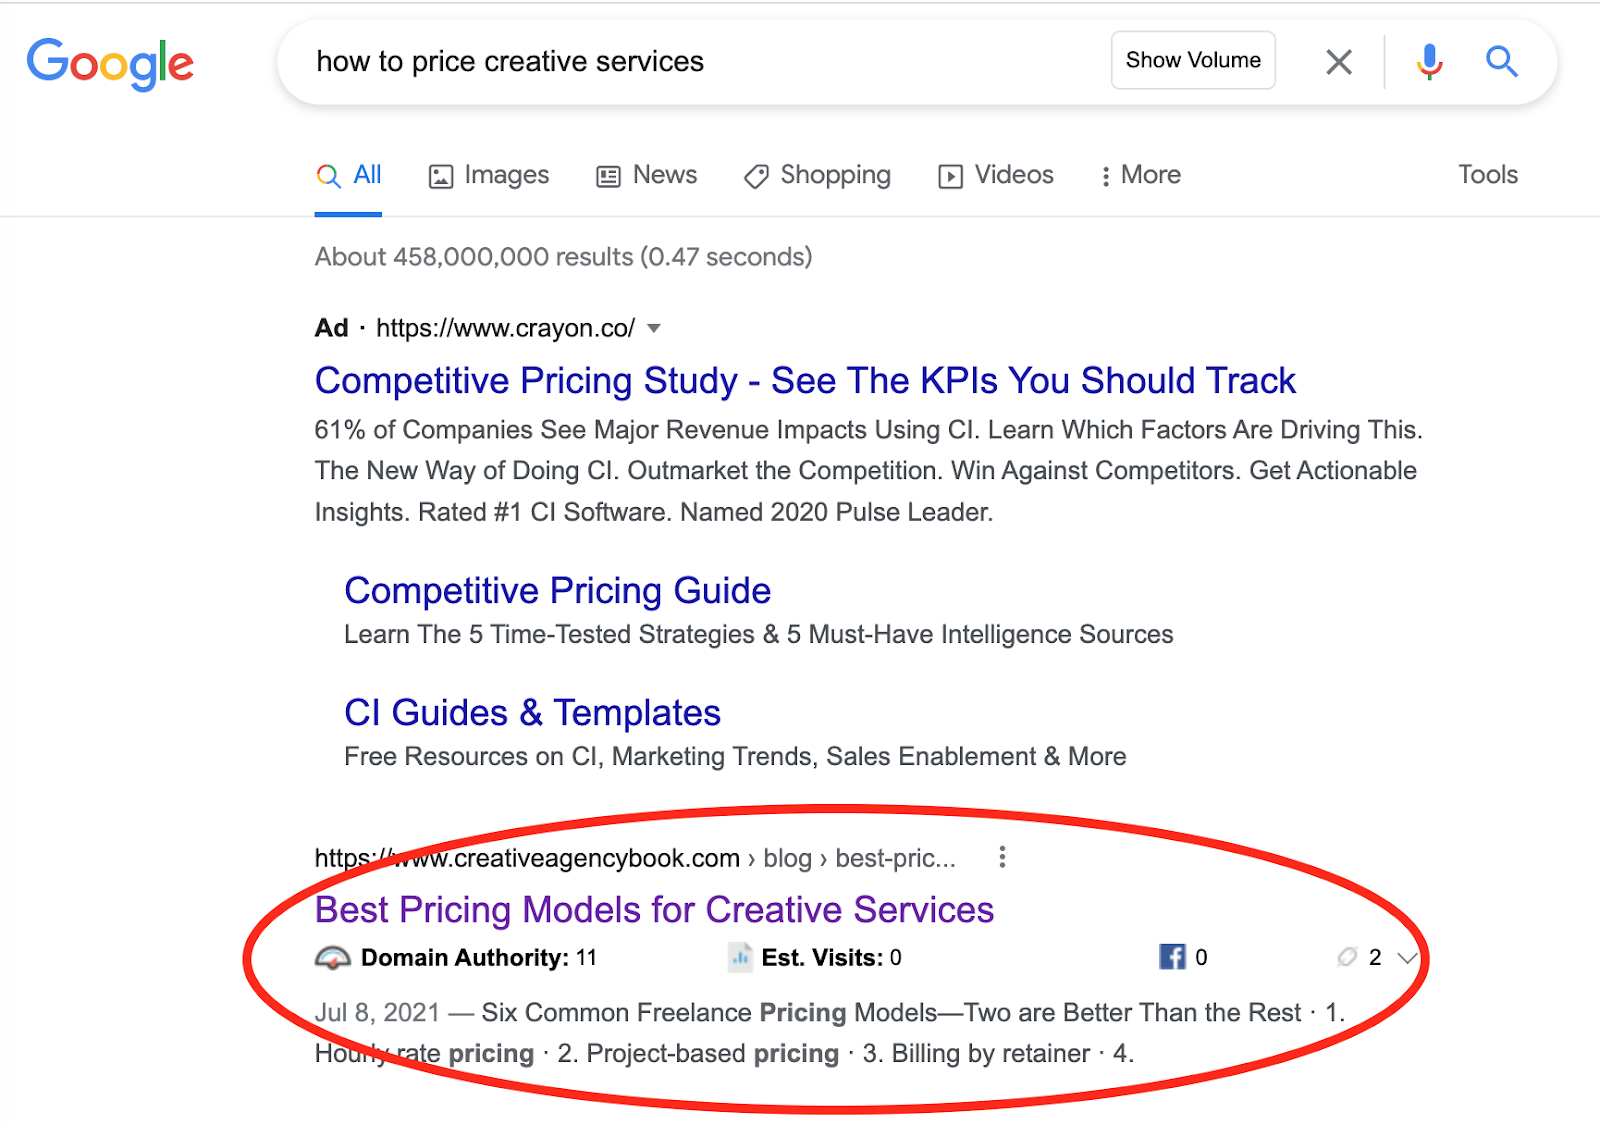Click the Google logo
The width and height of the screenshot is (1600, 1125).
click(110, 63)
